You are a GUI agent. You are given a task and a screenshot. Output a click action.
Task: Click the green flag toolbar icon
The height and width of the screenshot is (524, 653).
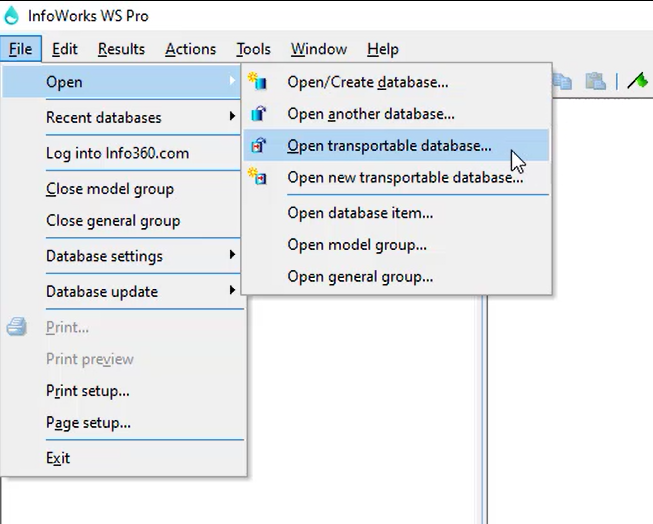[638, 81]
